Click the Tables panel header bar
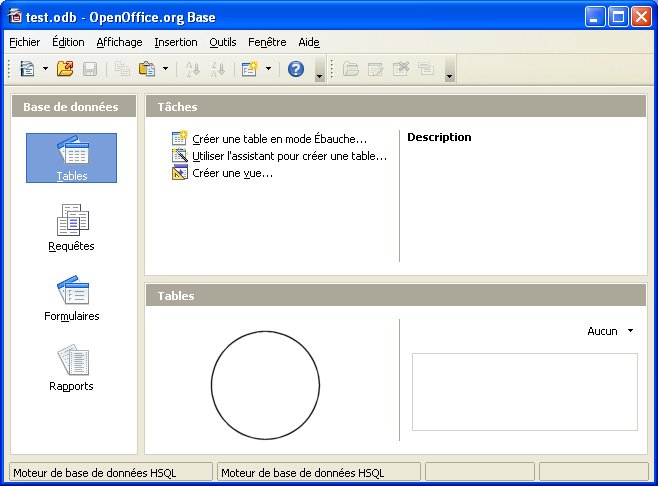Screen dimensions: 658x486 pyautogui.click(x=396, y=295)
